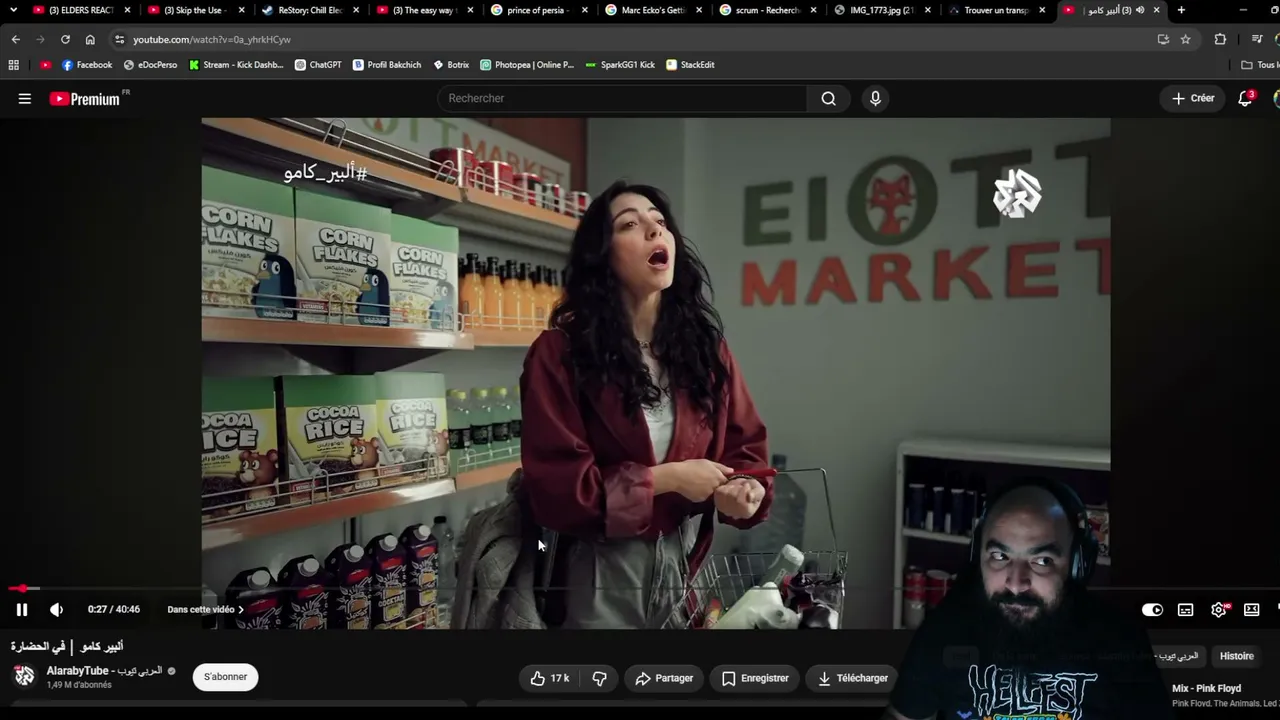The height and width of the screenshot is (720, 1280).
Task: Open the YouTube bookmark icon
Action: tap(45, 65)
